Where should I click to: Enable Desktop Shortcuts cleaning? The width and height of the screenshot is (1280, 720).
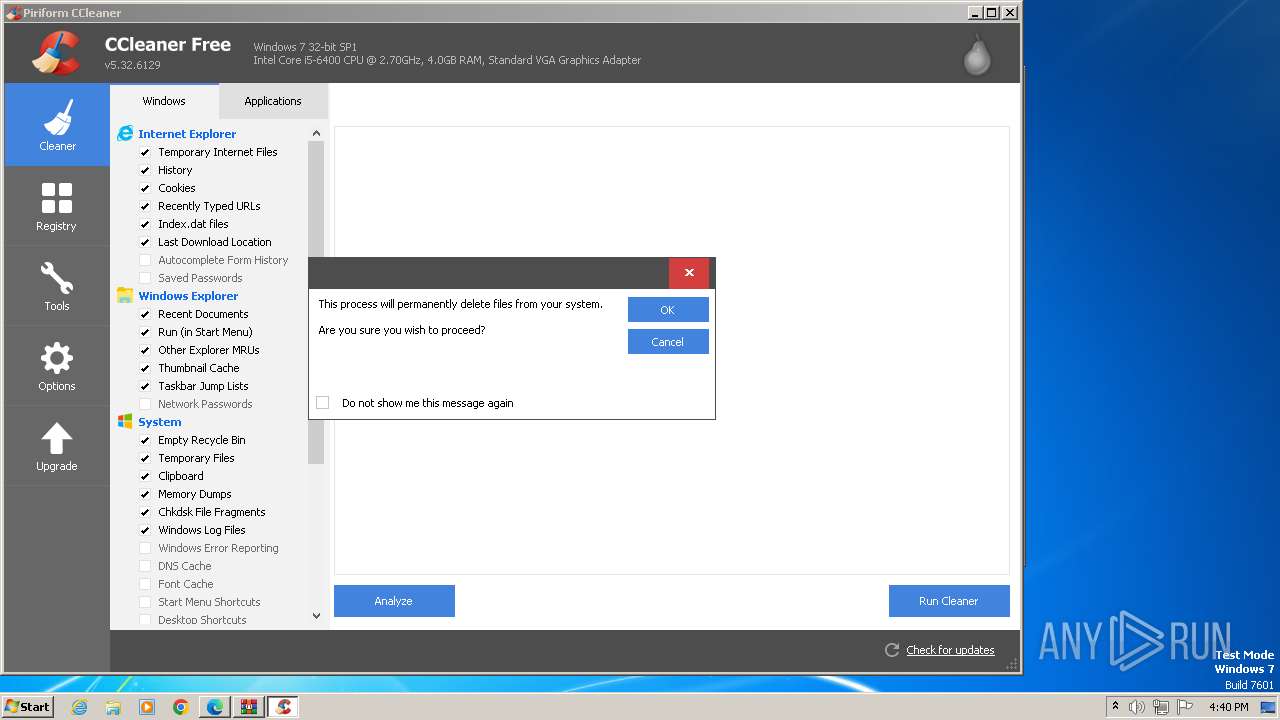tap(145, 620)
